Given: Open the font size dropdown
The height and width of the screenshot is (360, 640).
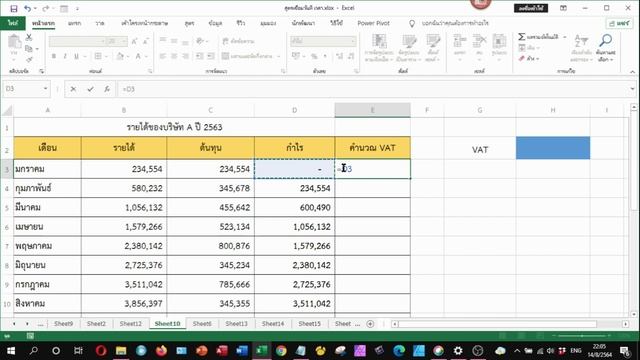Looking at the screenshot, I should 124,41.
